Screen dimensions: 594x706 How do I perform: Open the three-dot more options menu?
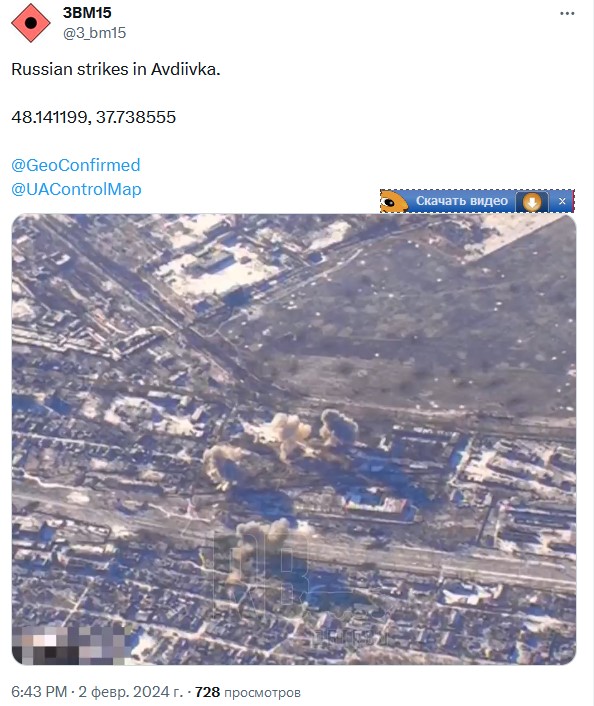click(x=567, y=14)
